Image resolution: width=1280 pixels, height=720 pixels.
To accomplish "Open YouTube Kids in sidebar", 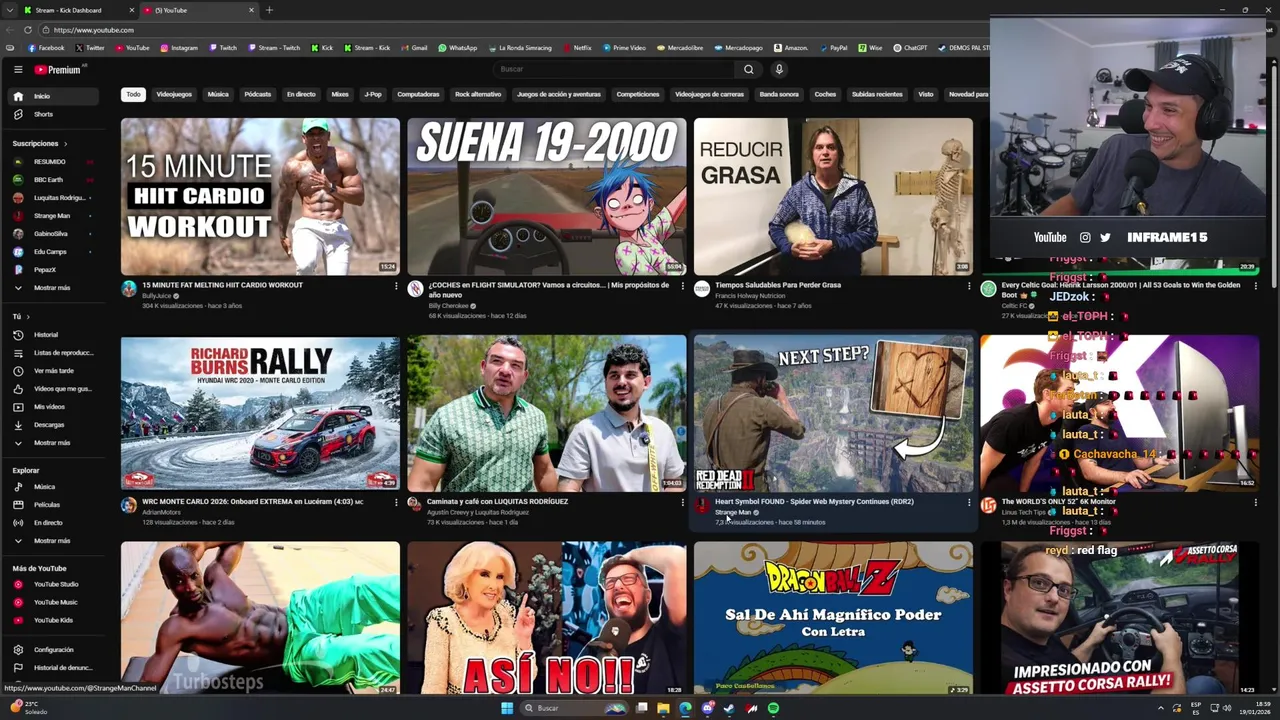I will [53, 620].
